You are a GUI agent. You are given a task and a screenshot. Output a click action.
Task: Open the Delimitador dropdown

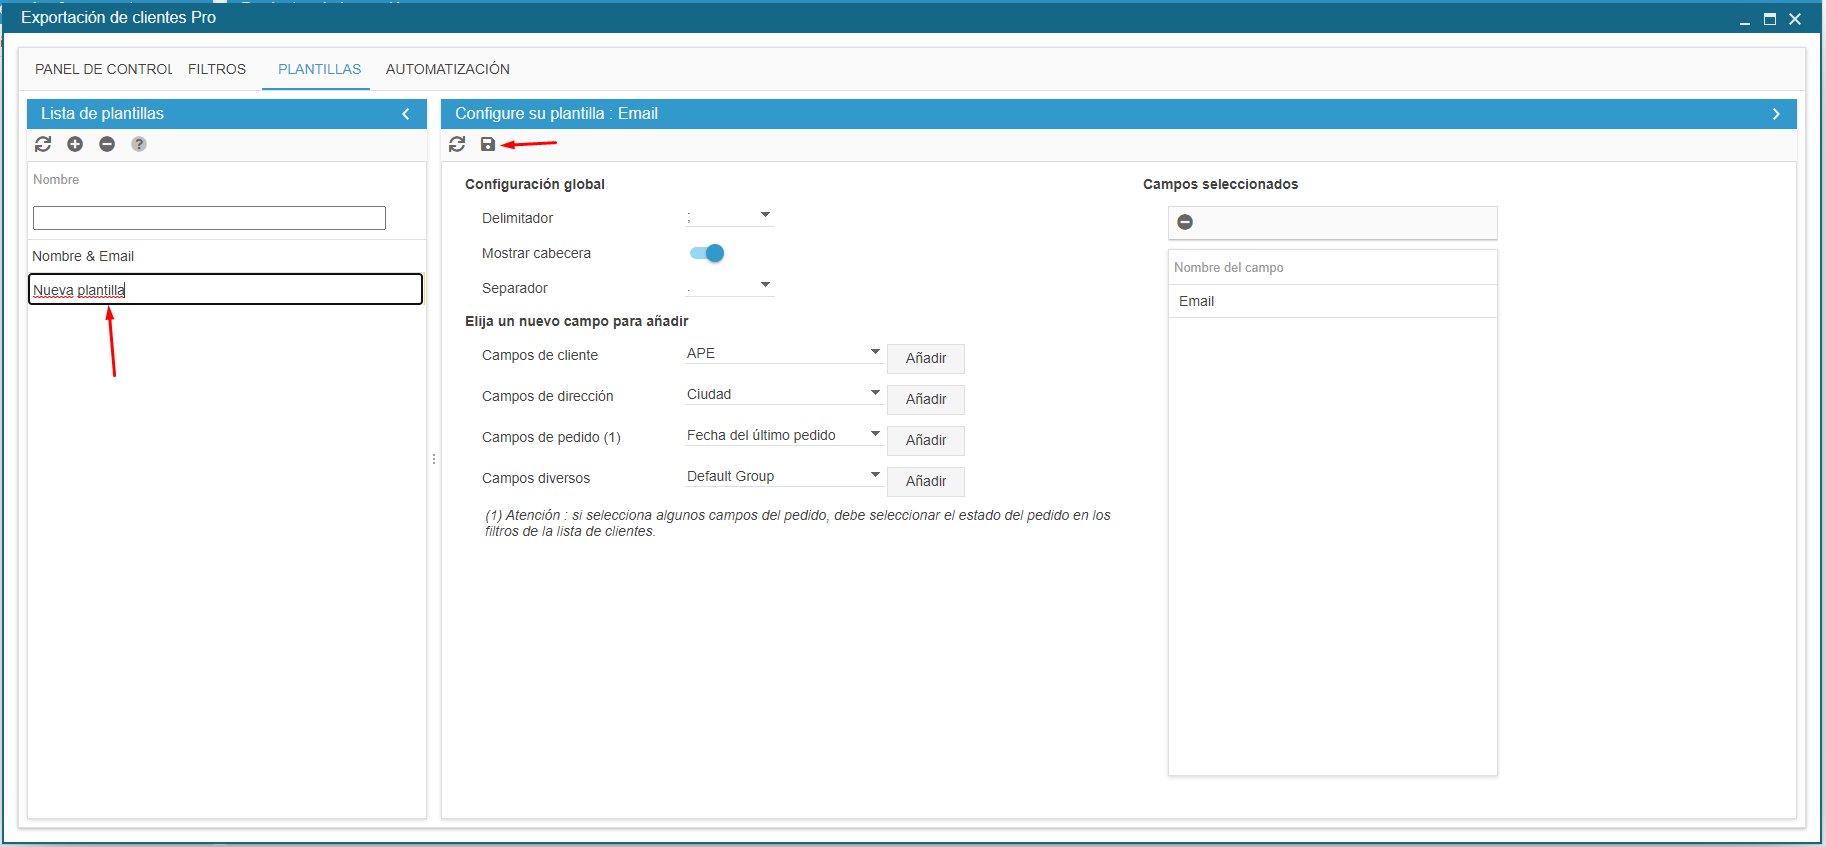pyautogui.click(x=730, y=216)
